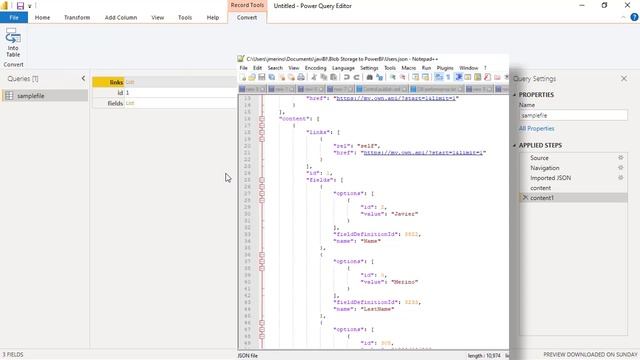Viewport: 640px width, 360px height.
Task: Open the Imported JSON step settings gear
Action: coord(620,178)
